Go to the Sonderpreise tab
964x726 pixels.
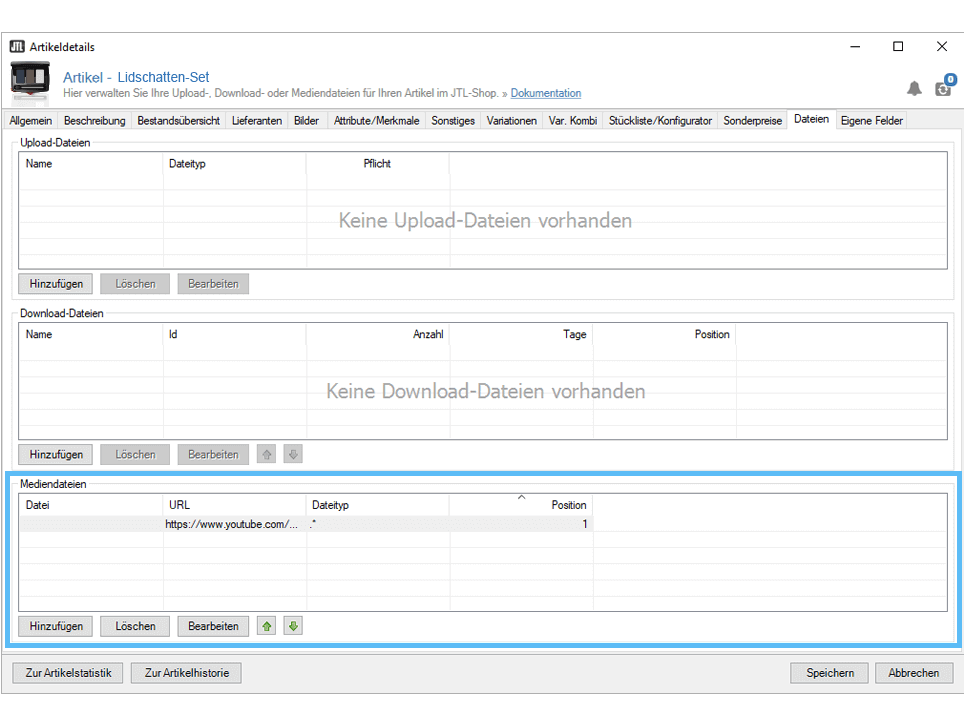point(754,121)
